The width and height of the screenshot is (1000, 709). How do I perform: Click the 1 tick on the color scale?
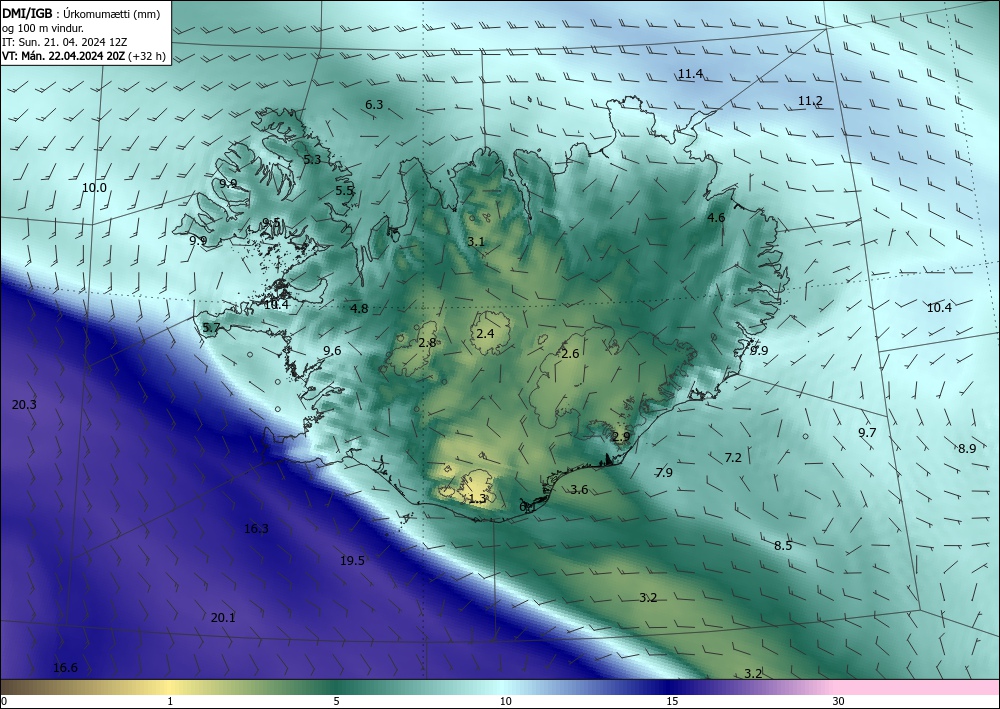[170, 701]
